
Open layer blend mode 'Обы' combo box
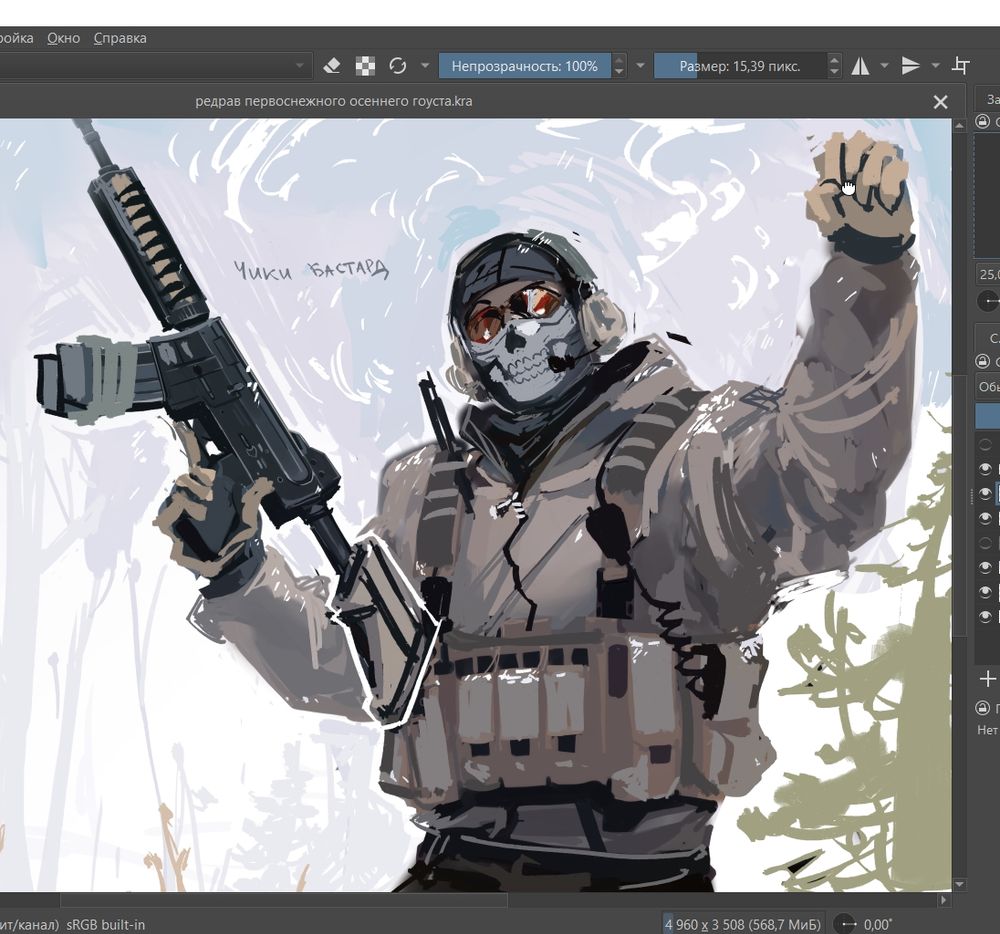987,387
